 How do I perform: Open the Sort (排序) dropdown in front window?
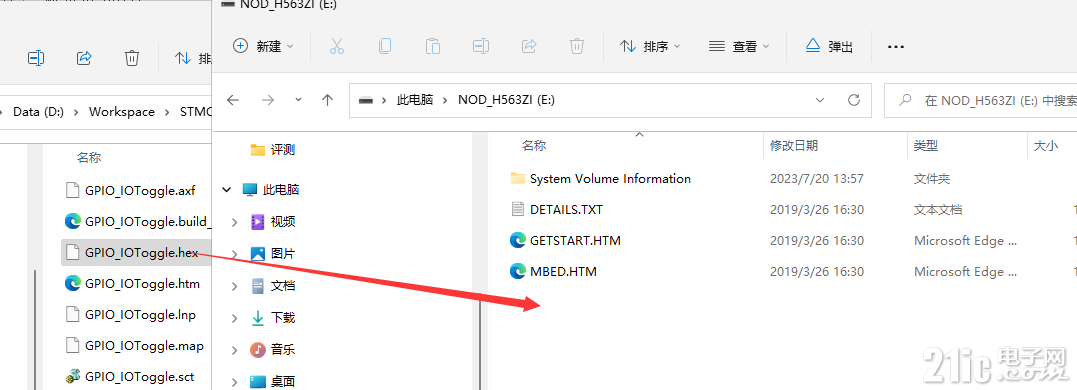click(x=650, y=46)
